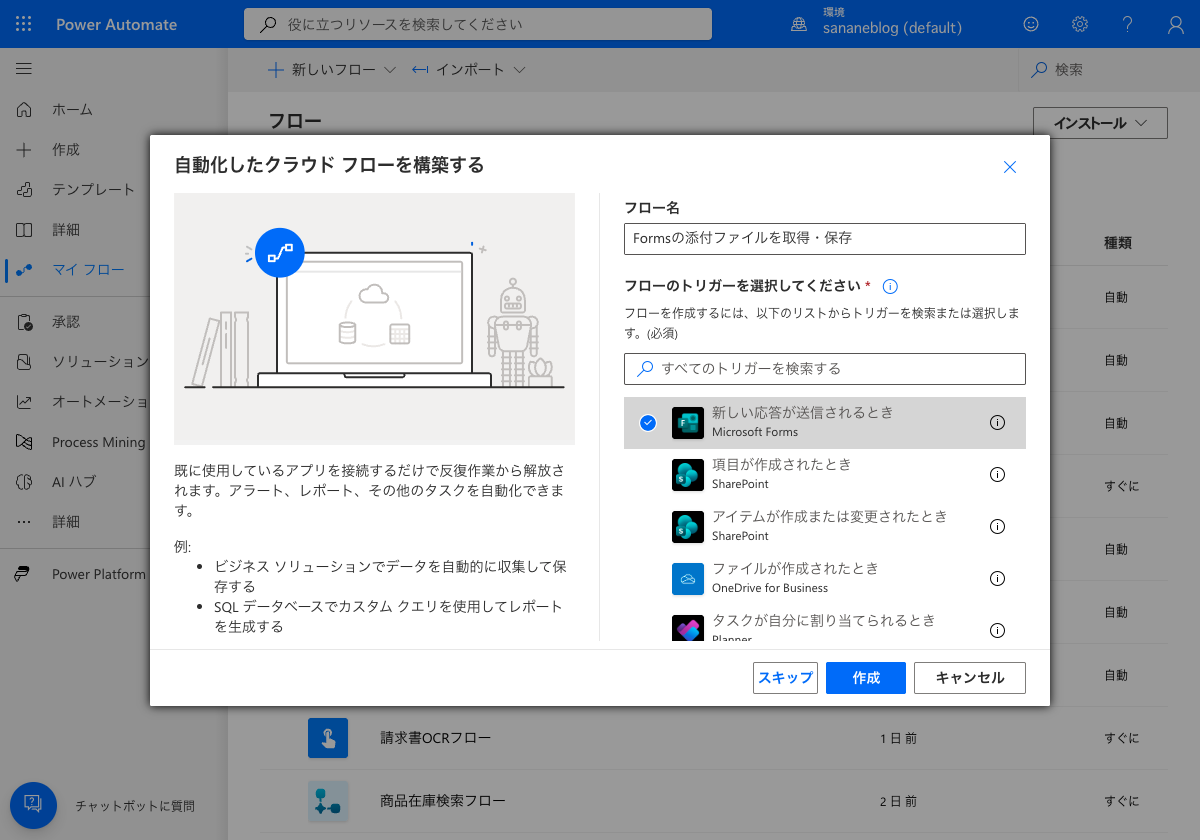Click the 検索 box in command bar
Image resolution: width=1200 pixels, height=840 pixels.
[x=1109, y=70]
